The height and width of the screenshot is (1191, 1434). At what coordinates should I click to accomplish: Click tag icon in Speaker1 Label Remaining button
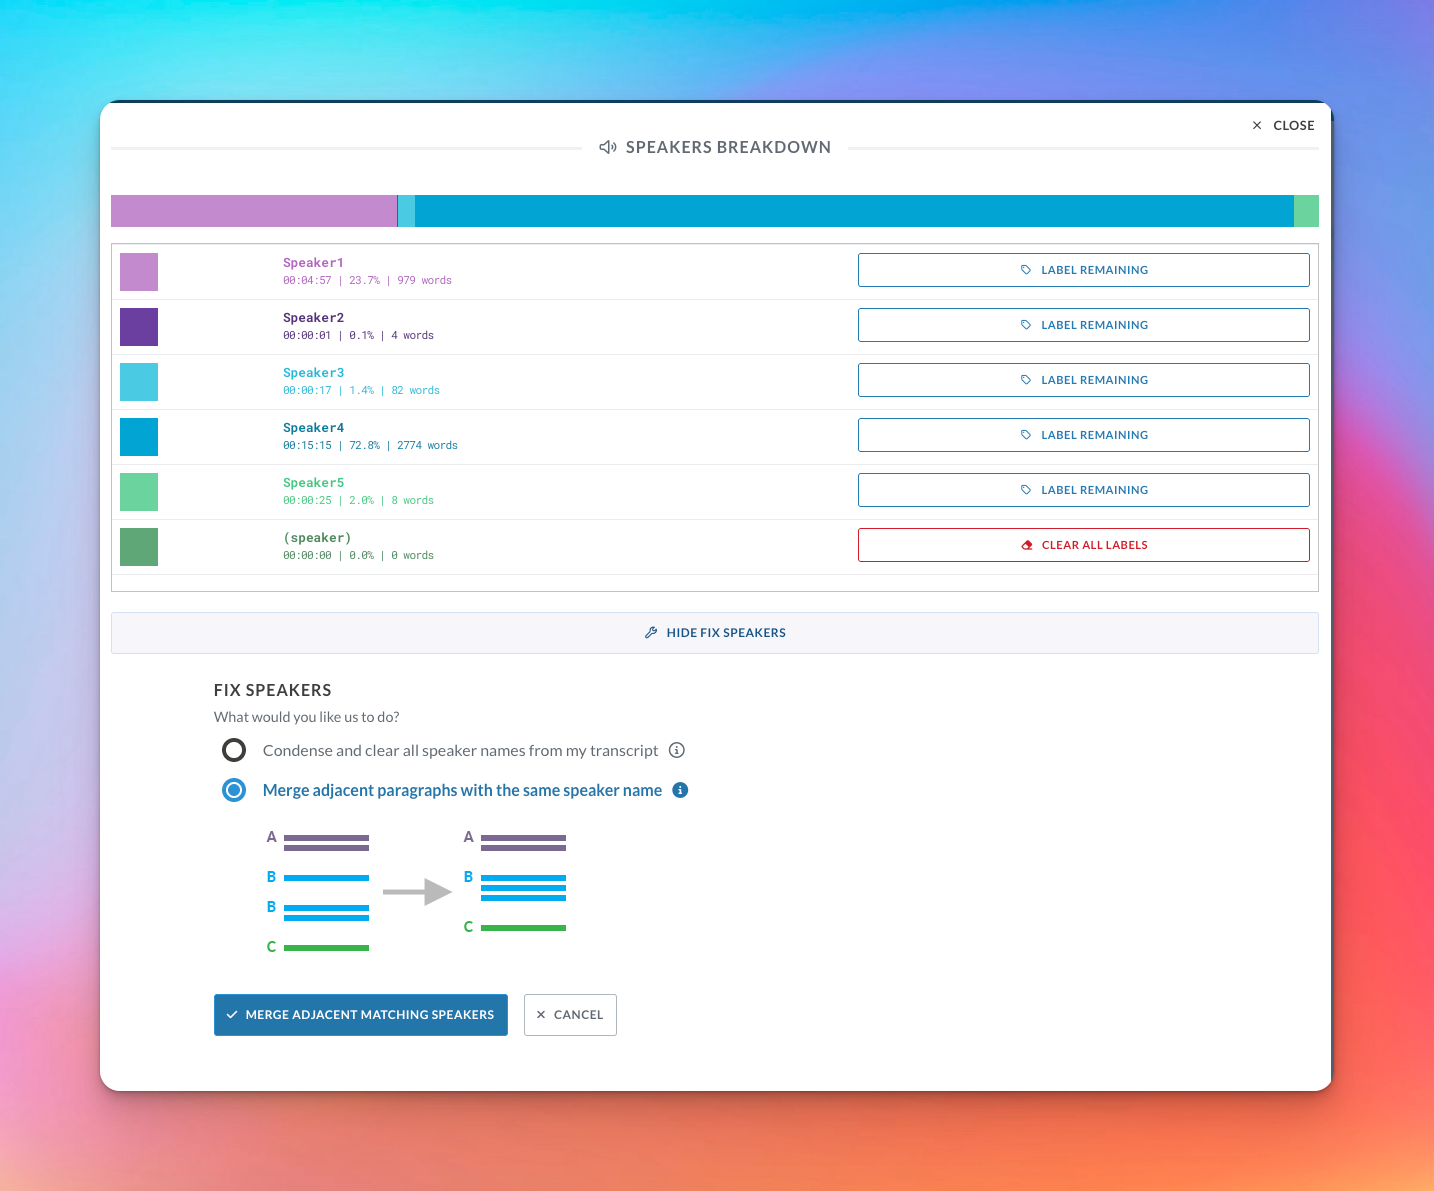click(x=1026, y=270)
